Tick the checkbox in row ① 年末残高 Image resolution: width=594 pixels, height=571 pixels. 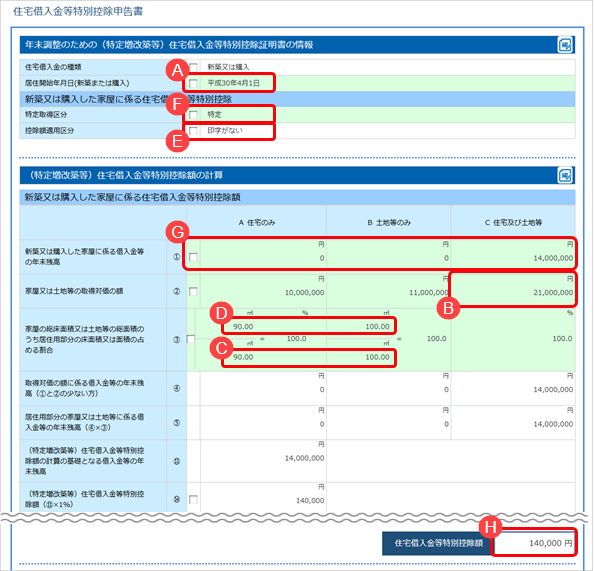[193, 257]
